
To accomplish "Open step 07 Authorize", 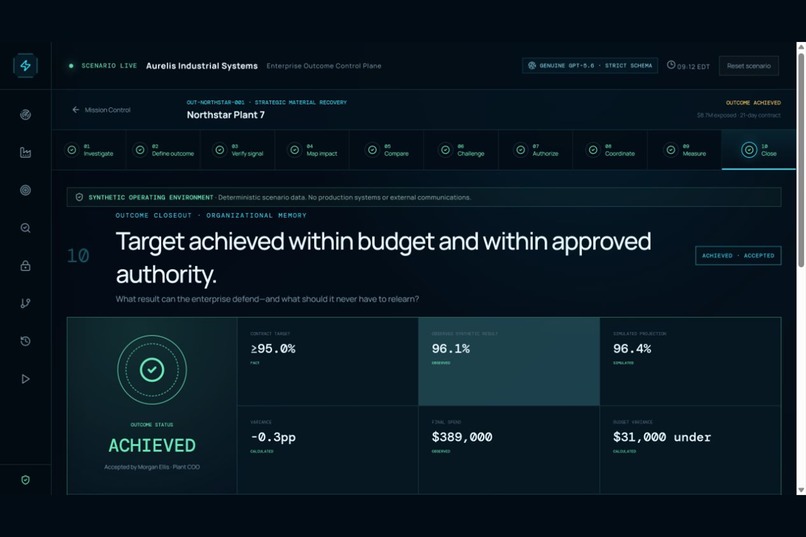I will click(x=536, y=150).
